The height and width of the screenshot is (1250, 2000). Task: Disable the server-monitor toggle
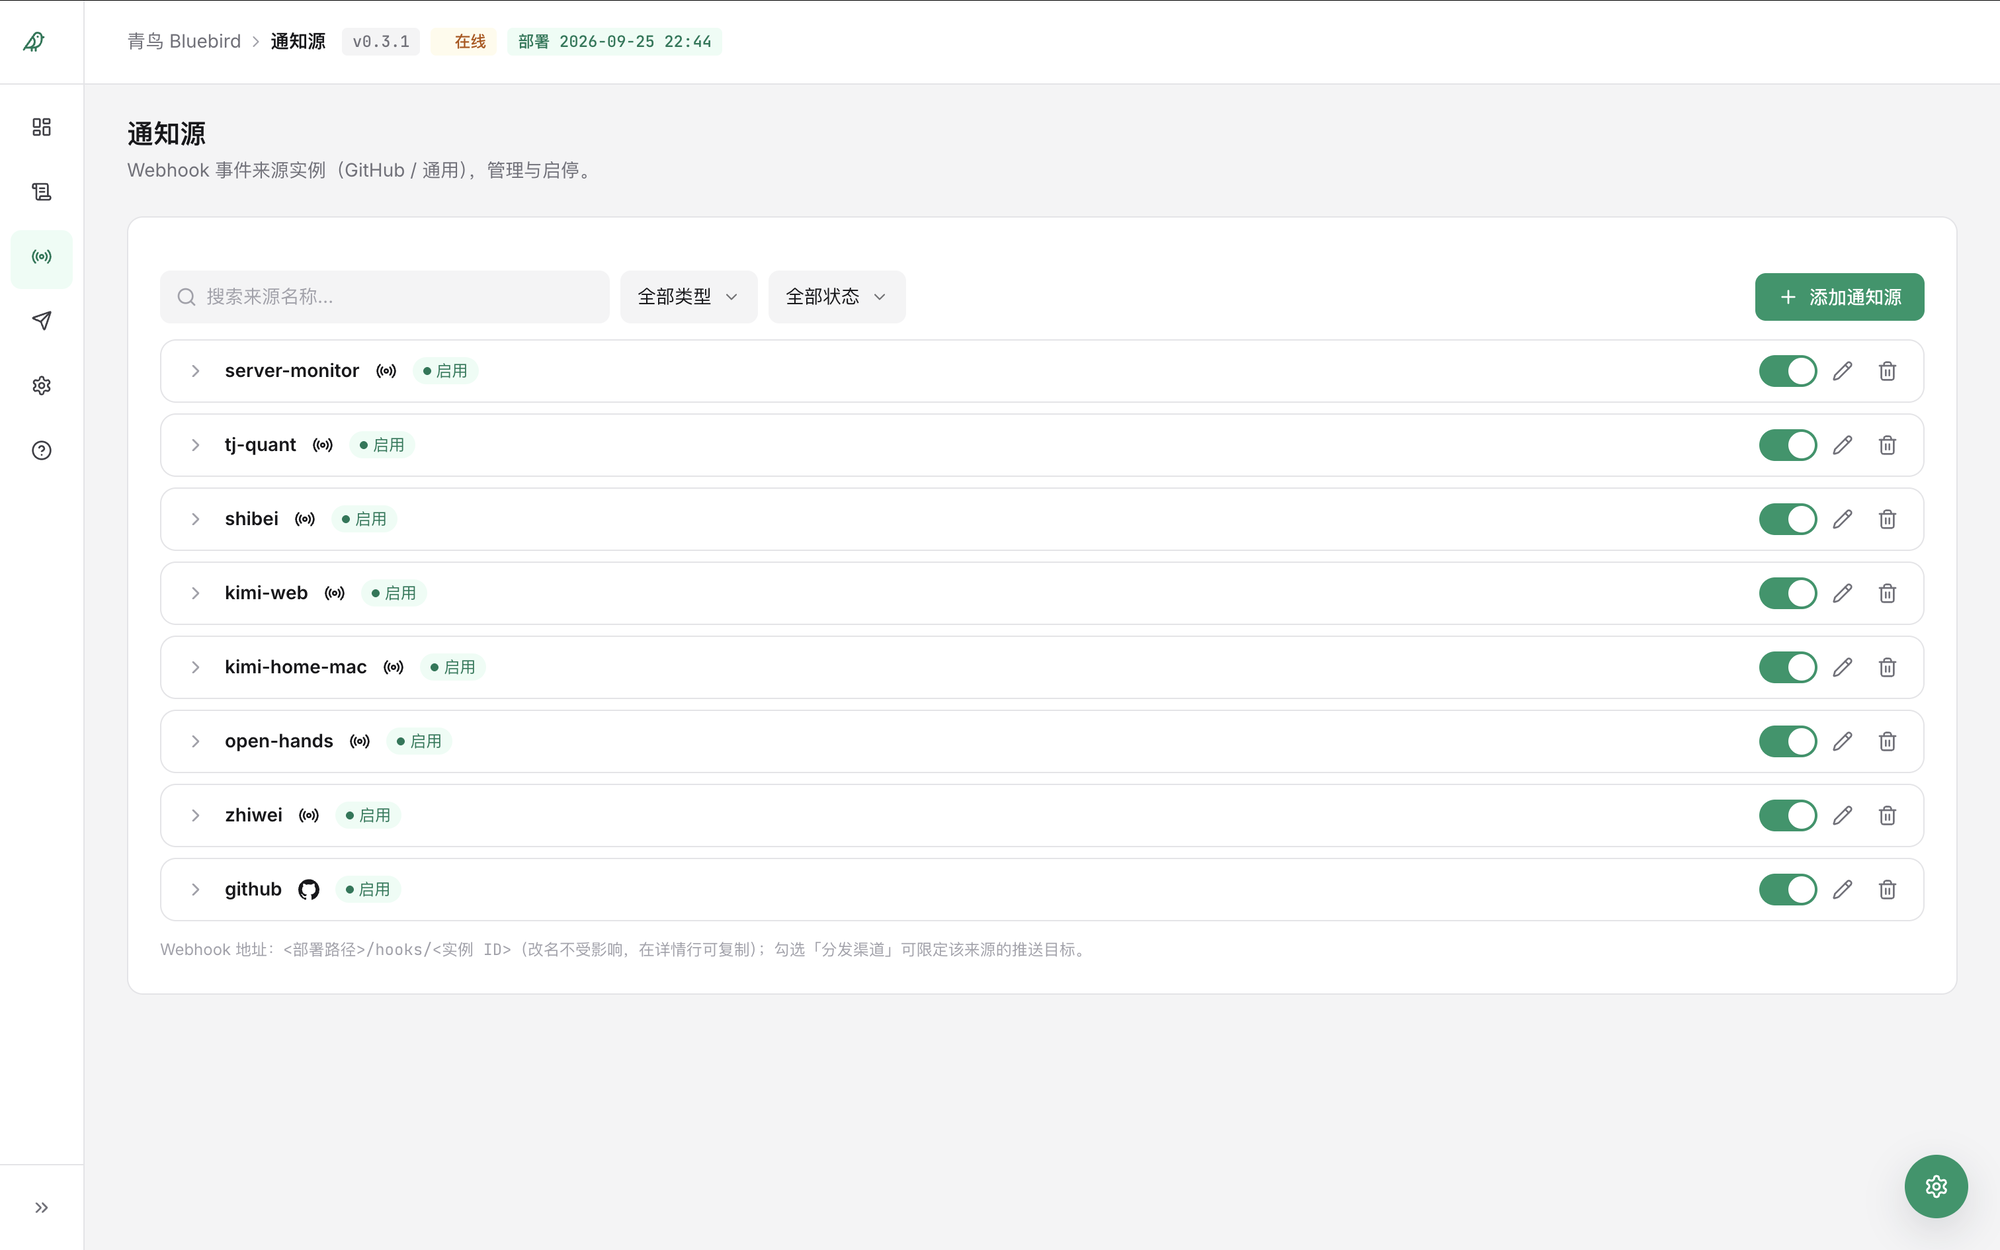coord(1788,371)
